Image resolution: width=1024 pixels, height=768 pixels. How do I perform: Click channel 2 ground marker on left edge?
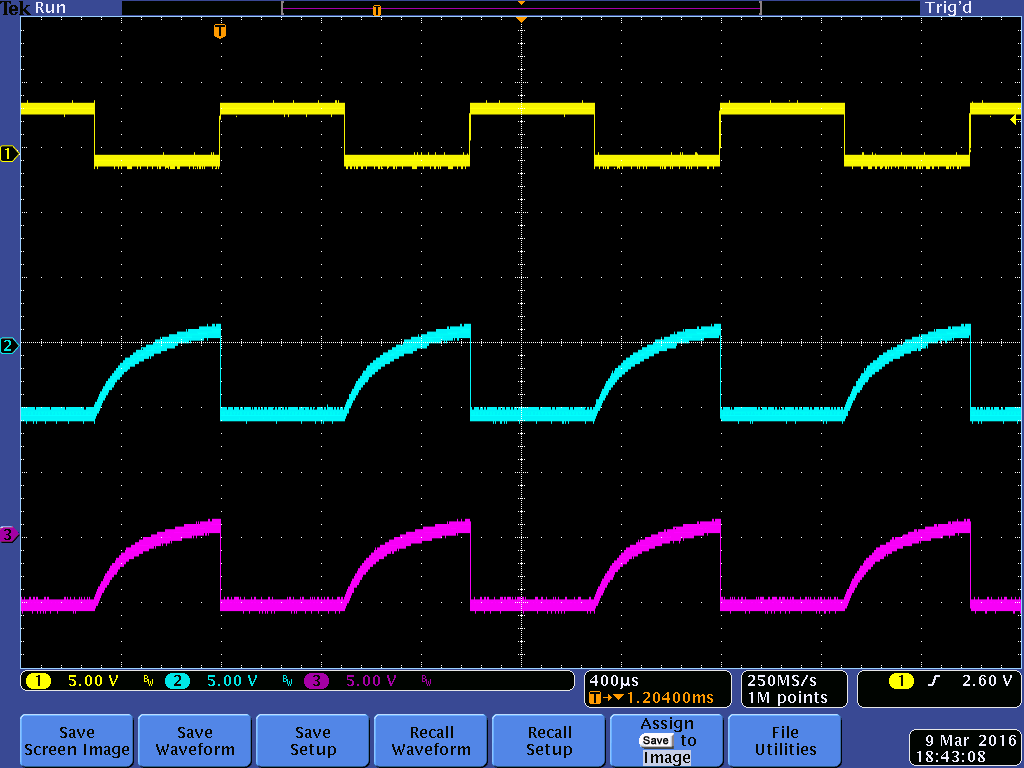(x=9, y=345)
